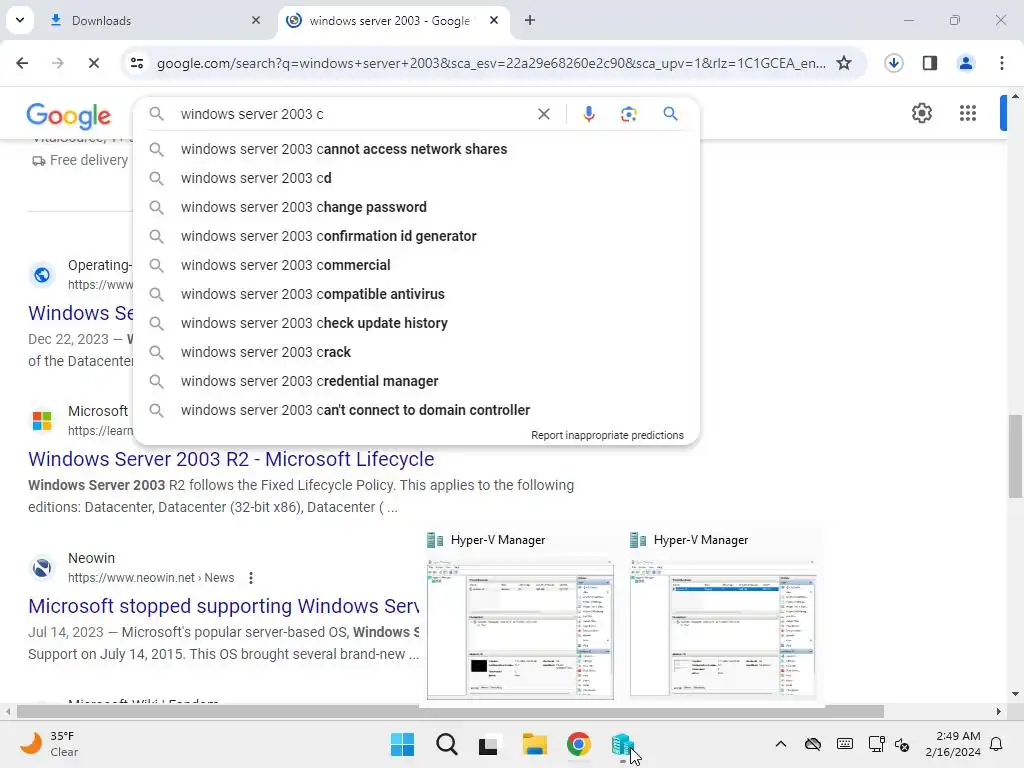This screenshot has height=768, width=1024.
Task: Open clock showing 2:49 AM
Action: (953, 744)
